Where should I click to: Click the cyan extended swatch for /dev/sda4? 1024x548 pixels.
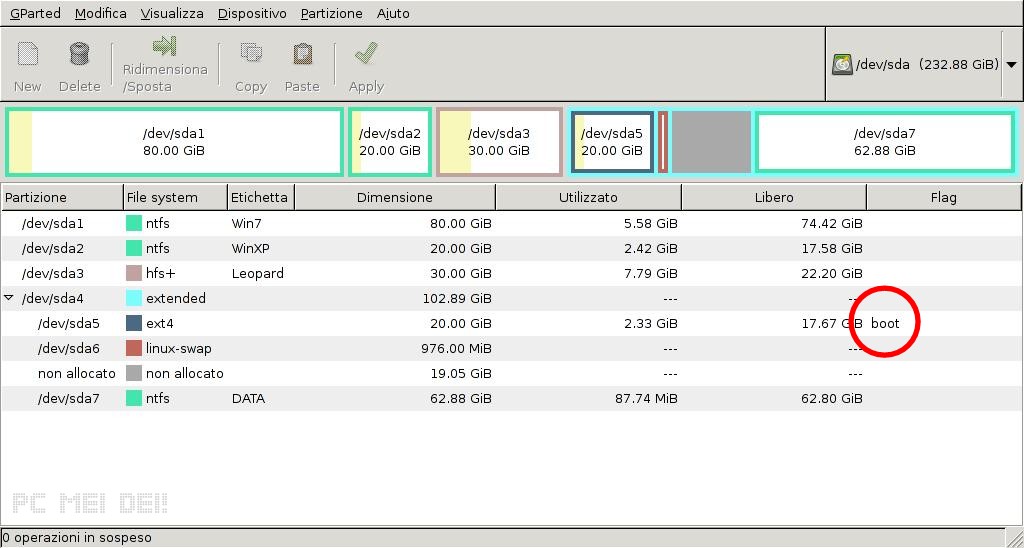[x=134, y=298]
